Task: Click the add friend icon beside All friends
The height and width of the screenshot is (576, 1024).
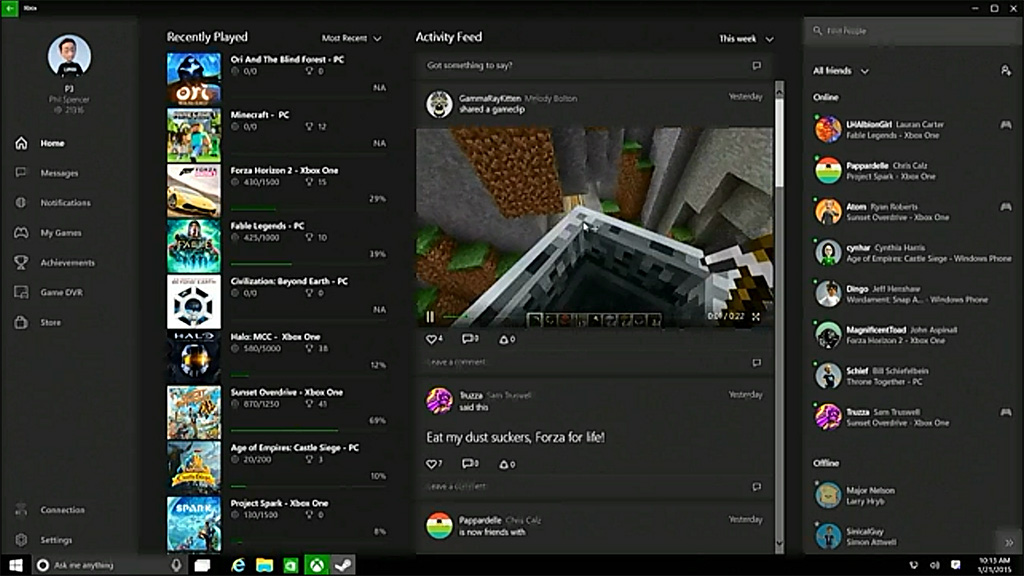Action: point(1005,71)
